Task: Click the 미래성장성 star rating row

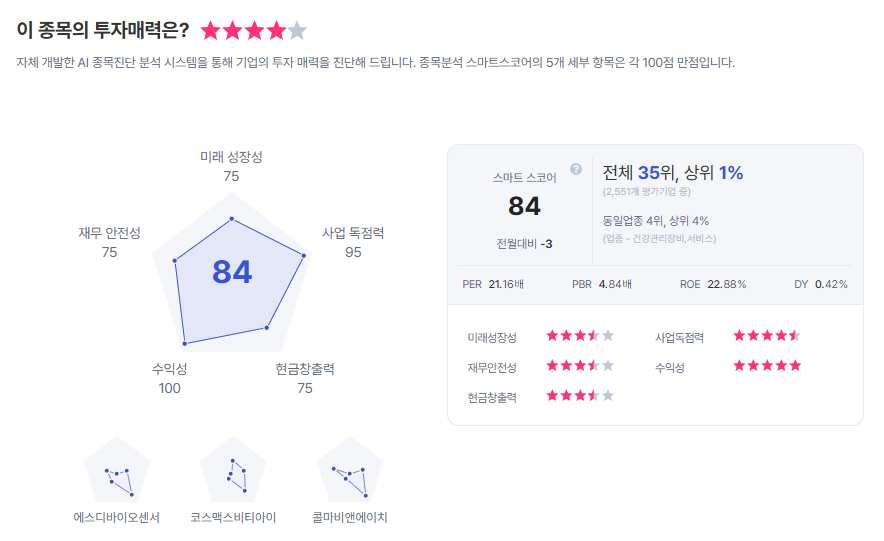Action: pos(580,336)
